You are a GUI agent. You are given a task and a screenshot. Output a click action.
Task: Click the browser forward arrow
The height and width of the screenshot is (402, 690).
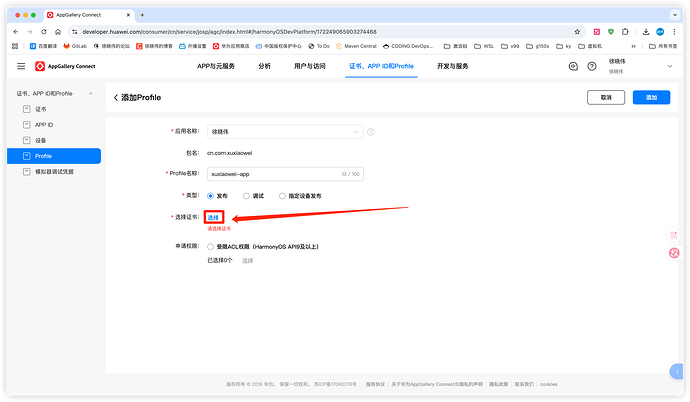pos(29,32)
